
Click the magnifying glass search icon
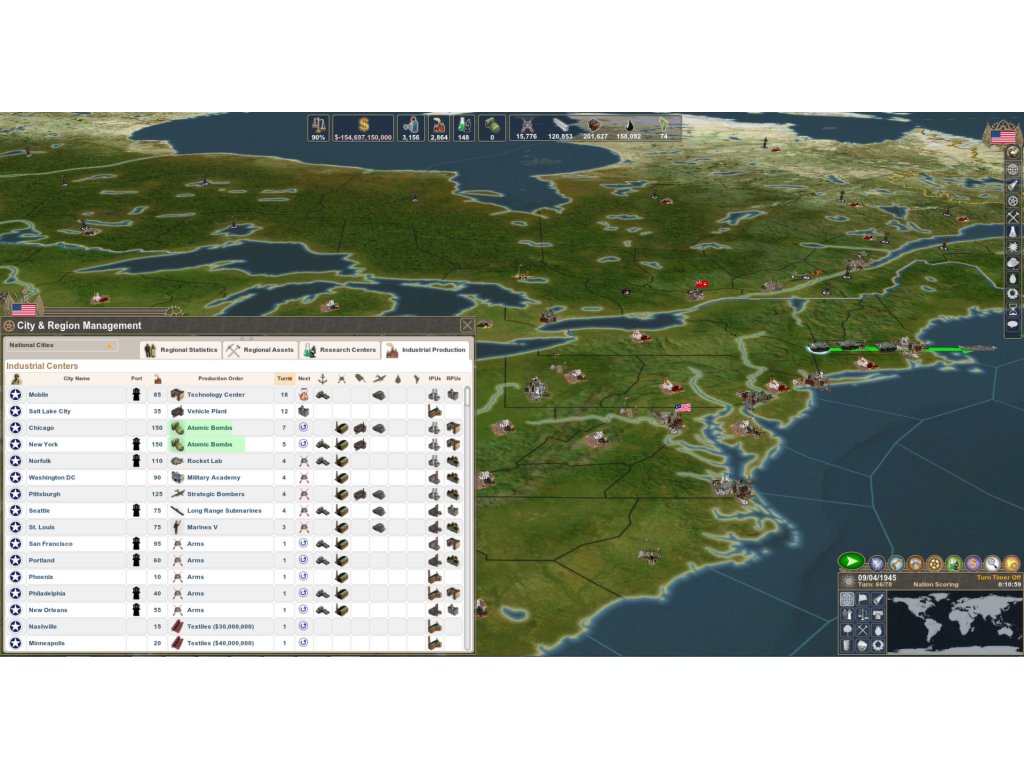pos(992,563)
